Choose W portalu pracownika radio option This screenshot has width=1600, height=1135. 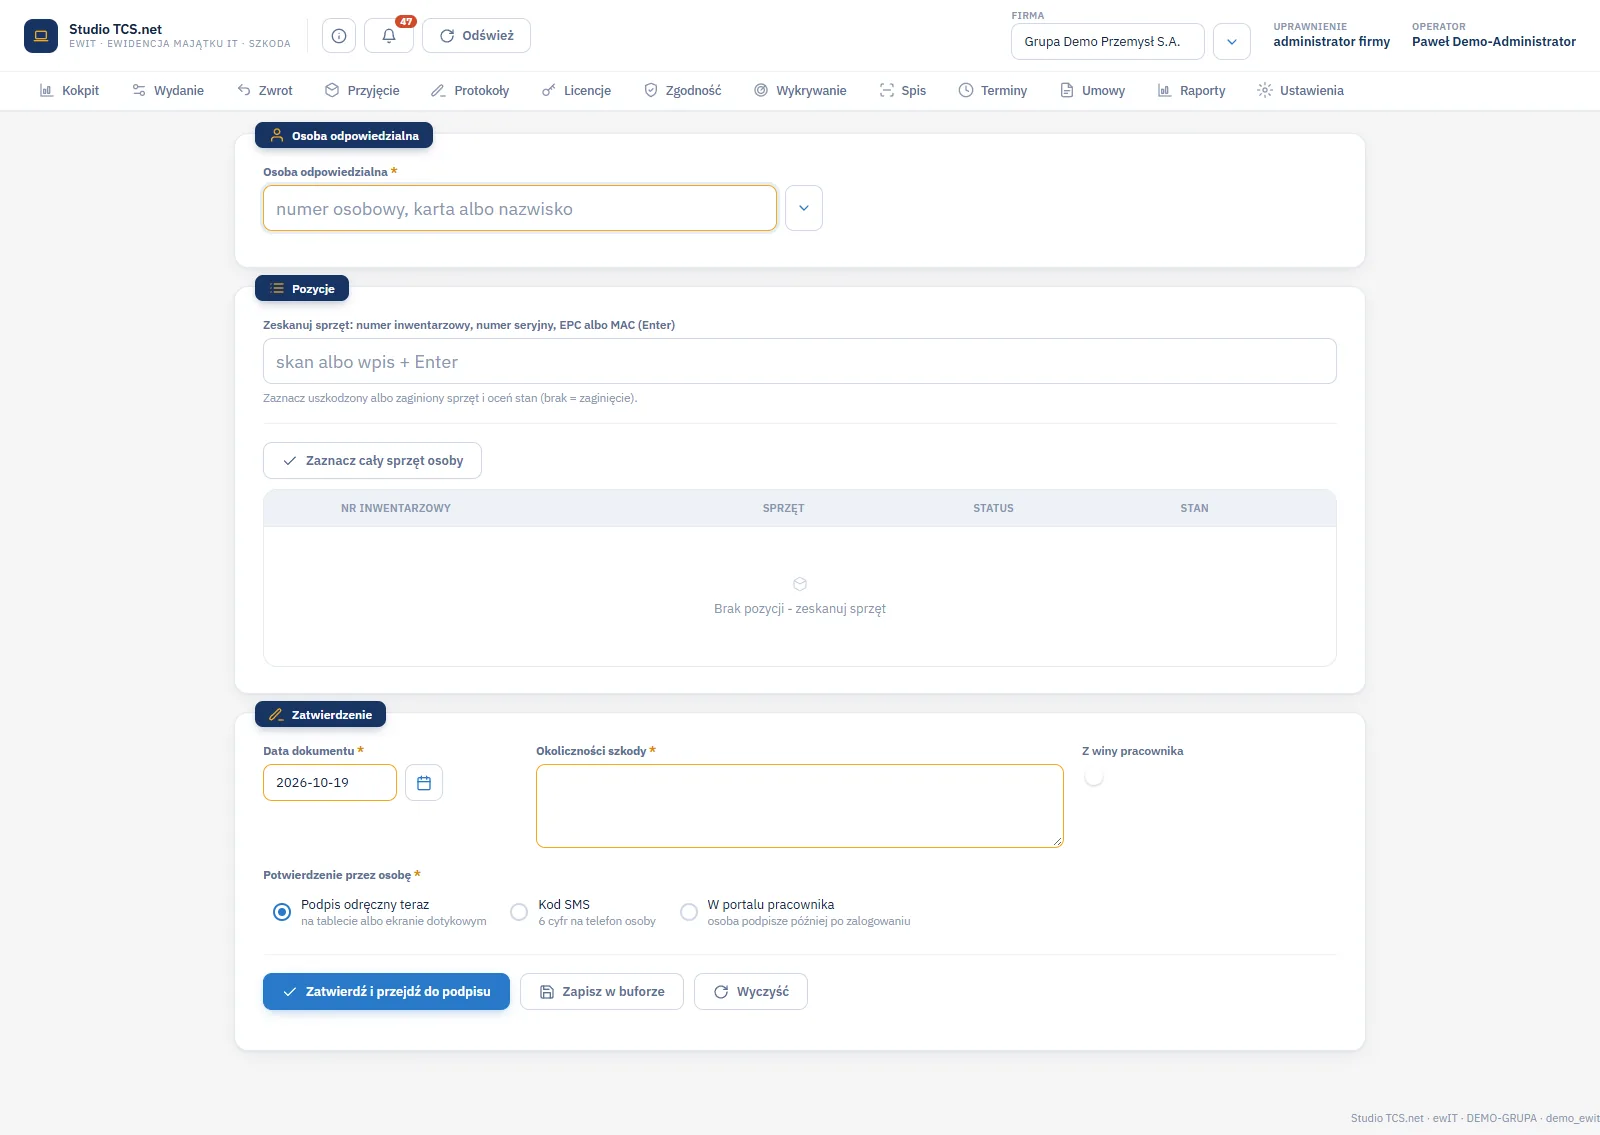[689, 912]
